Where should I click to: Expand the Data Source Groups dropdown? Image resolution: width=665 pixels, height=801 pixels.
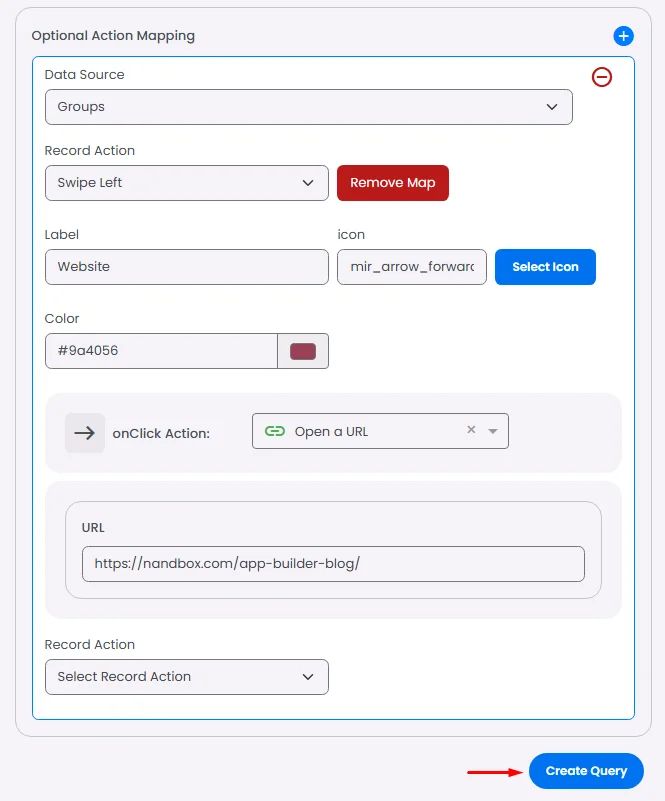click(308, 107)
